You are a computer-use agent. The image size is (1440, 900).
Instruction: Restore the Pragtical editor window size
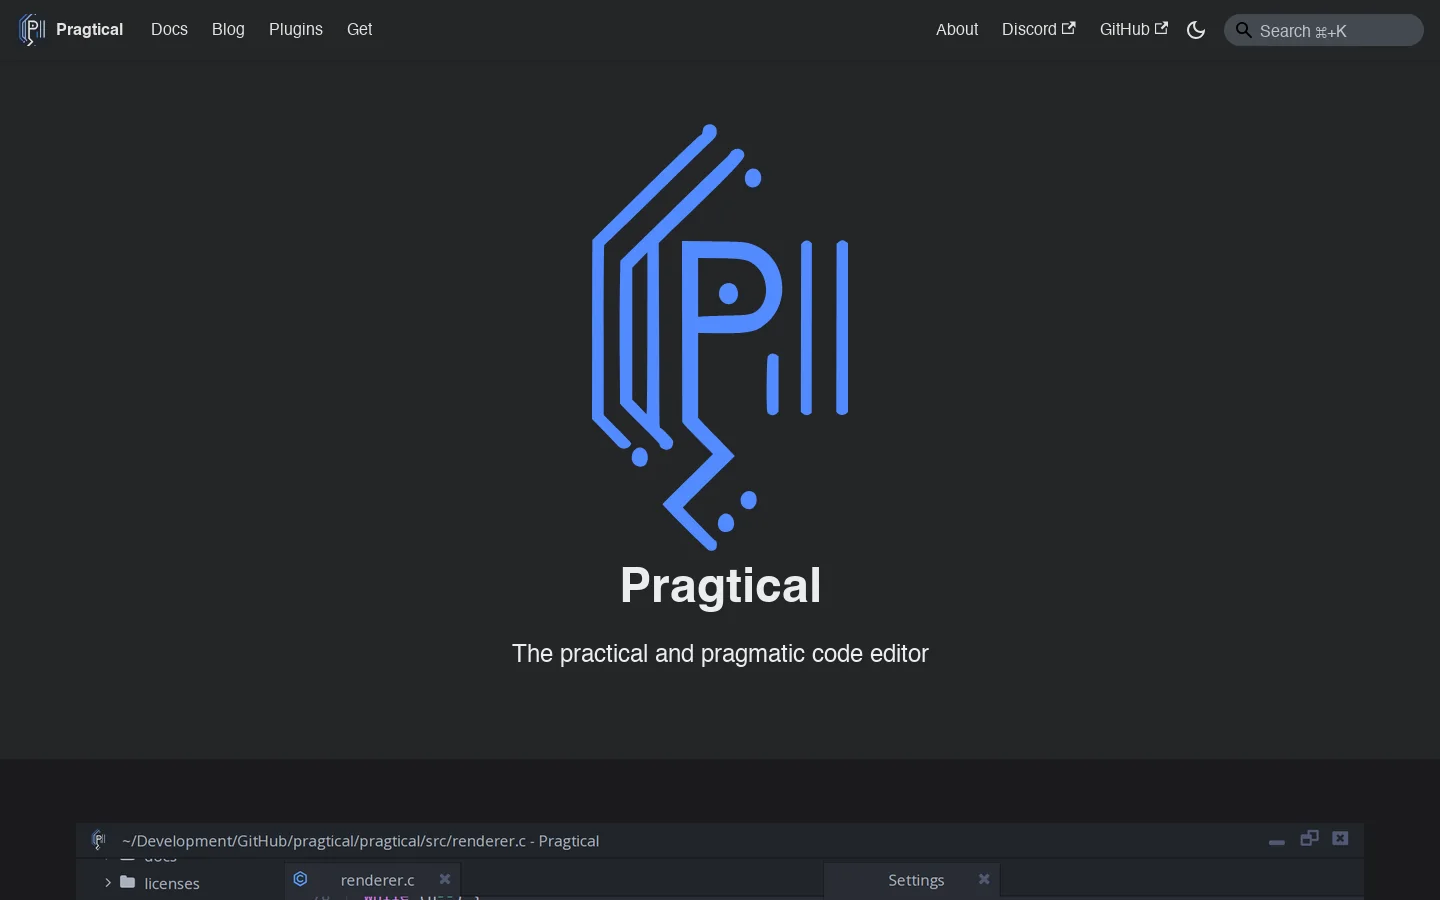pyautogui.click(x=1310, y=839)
